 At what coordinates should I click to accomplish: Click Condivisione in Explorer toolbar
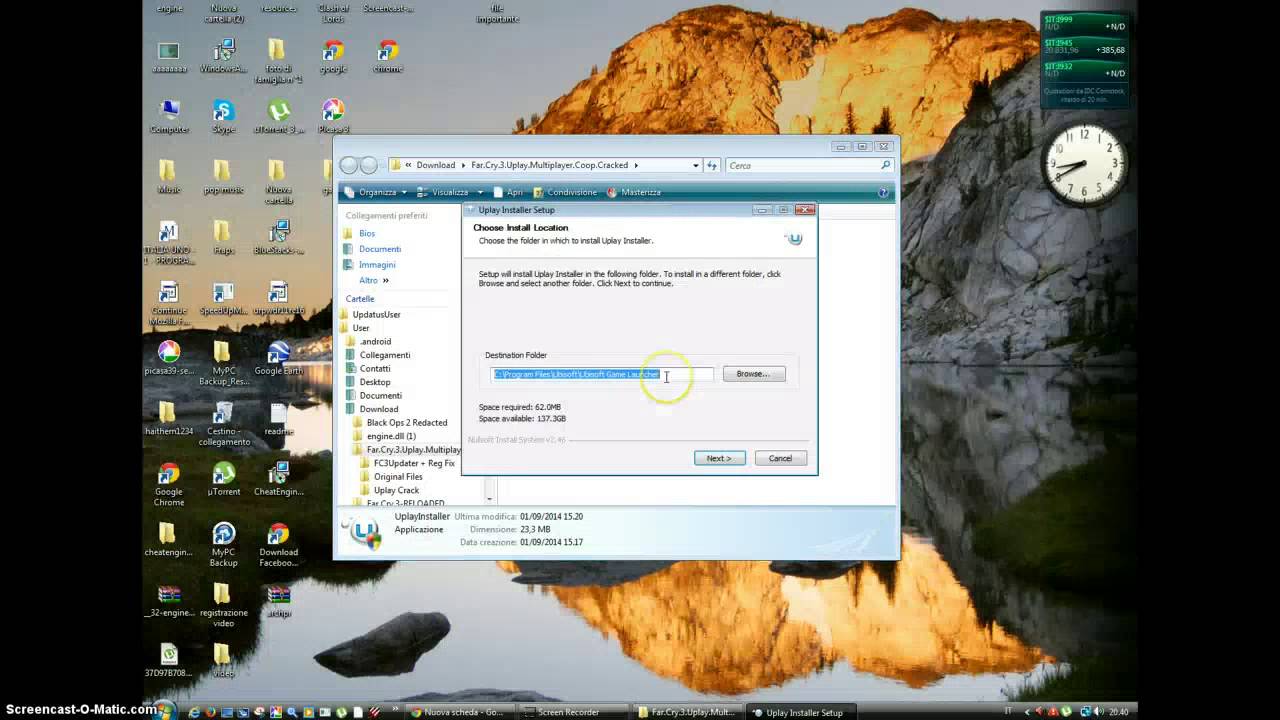click(x=565, y=192)
